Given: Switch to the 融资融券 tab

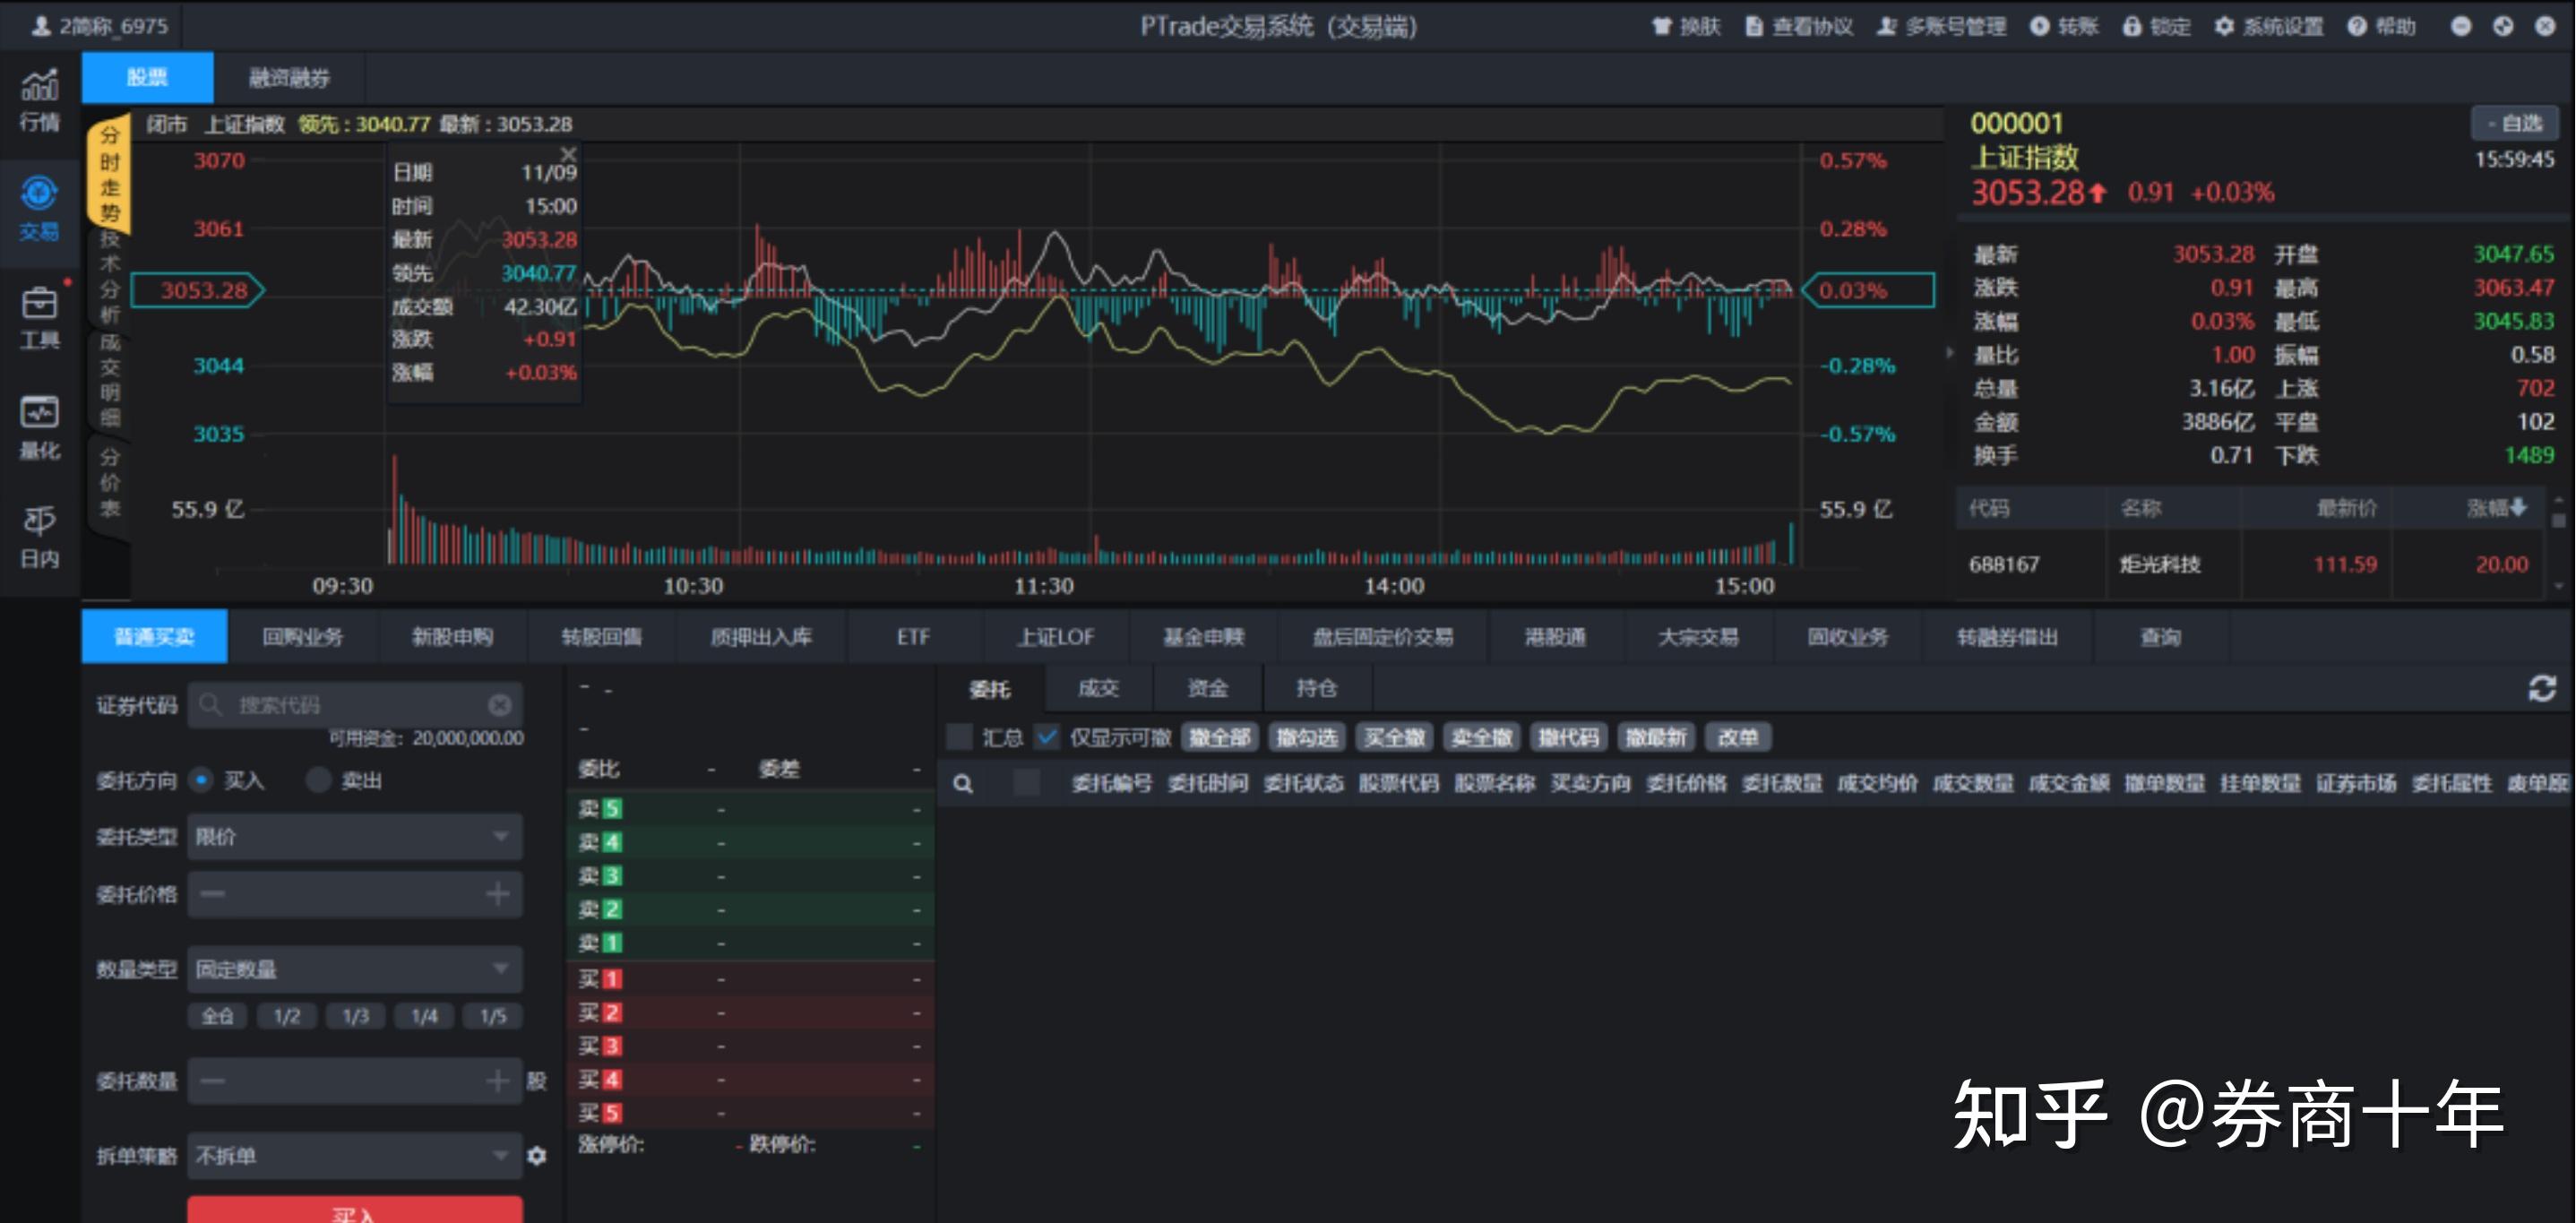Looking at the screenshot, I should click(289, 77).
